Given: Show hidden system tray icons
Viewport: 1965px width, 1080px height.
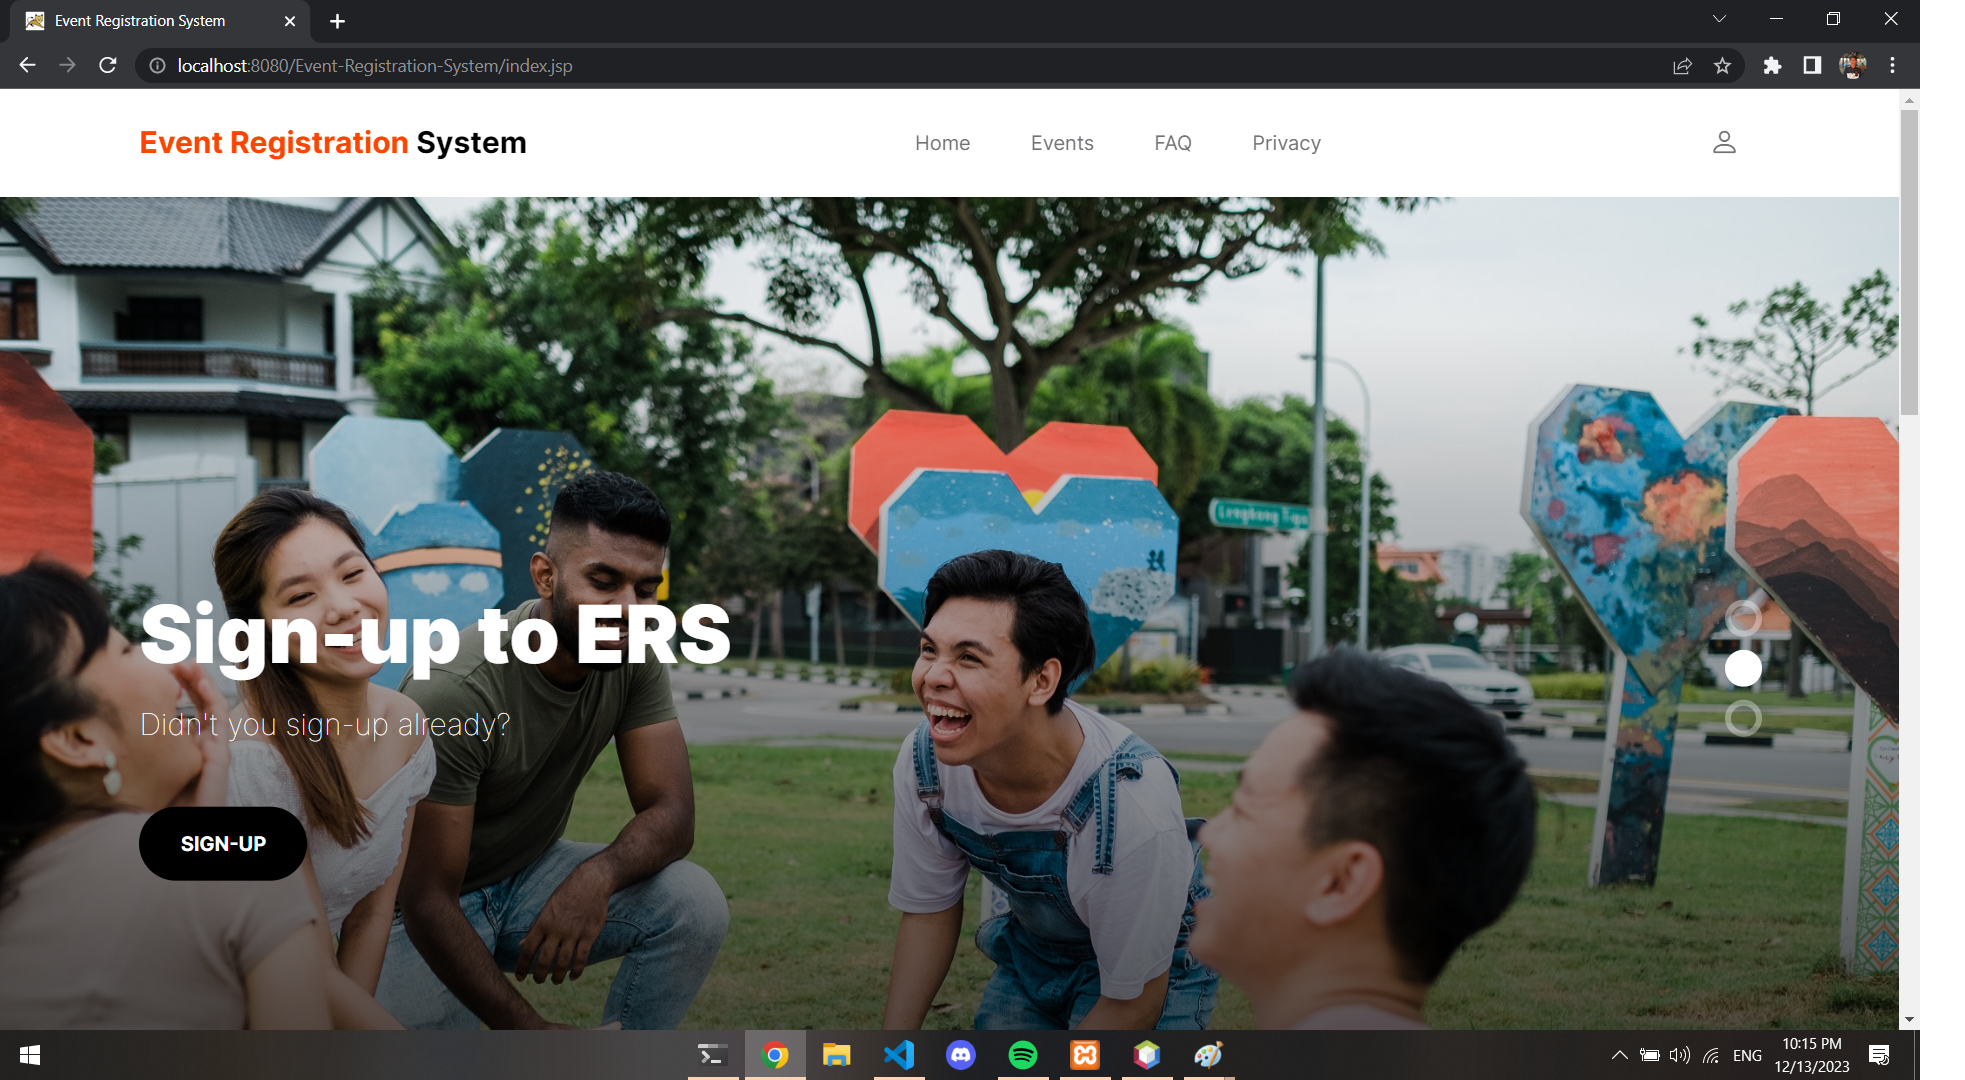Looking at the screenshot, I should [x=1619, y=1055].
